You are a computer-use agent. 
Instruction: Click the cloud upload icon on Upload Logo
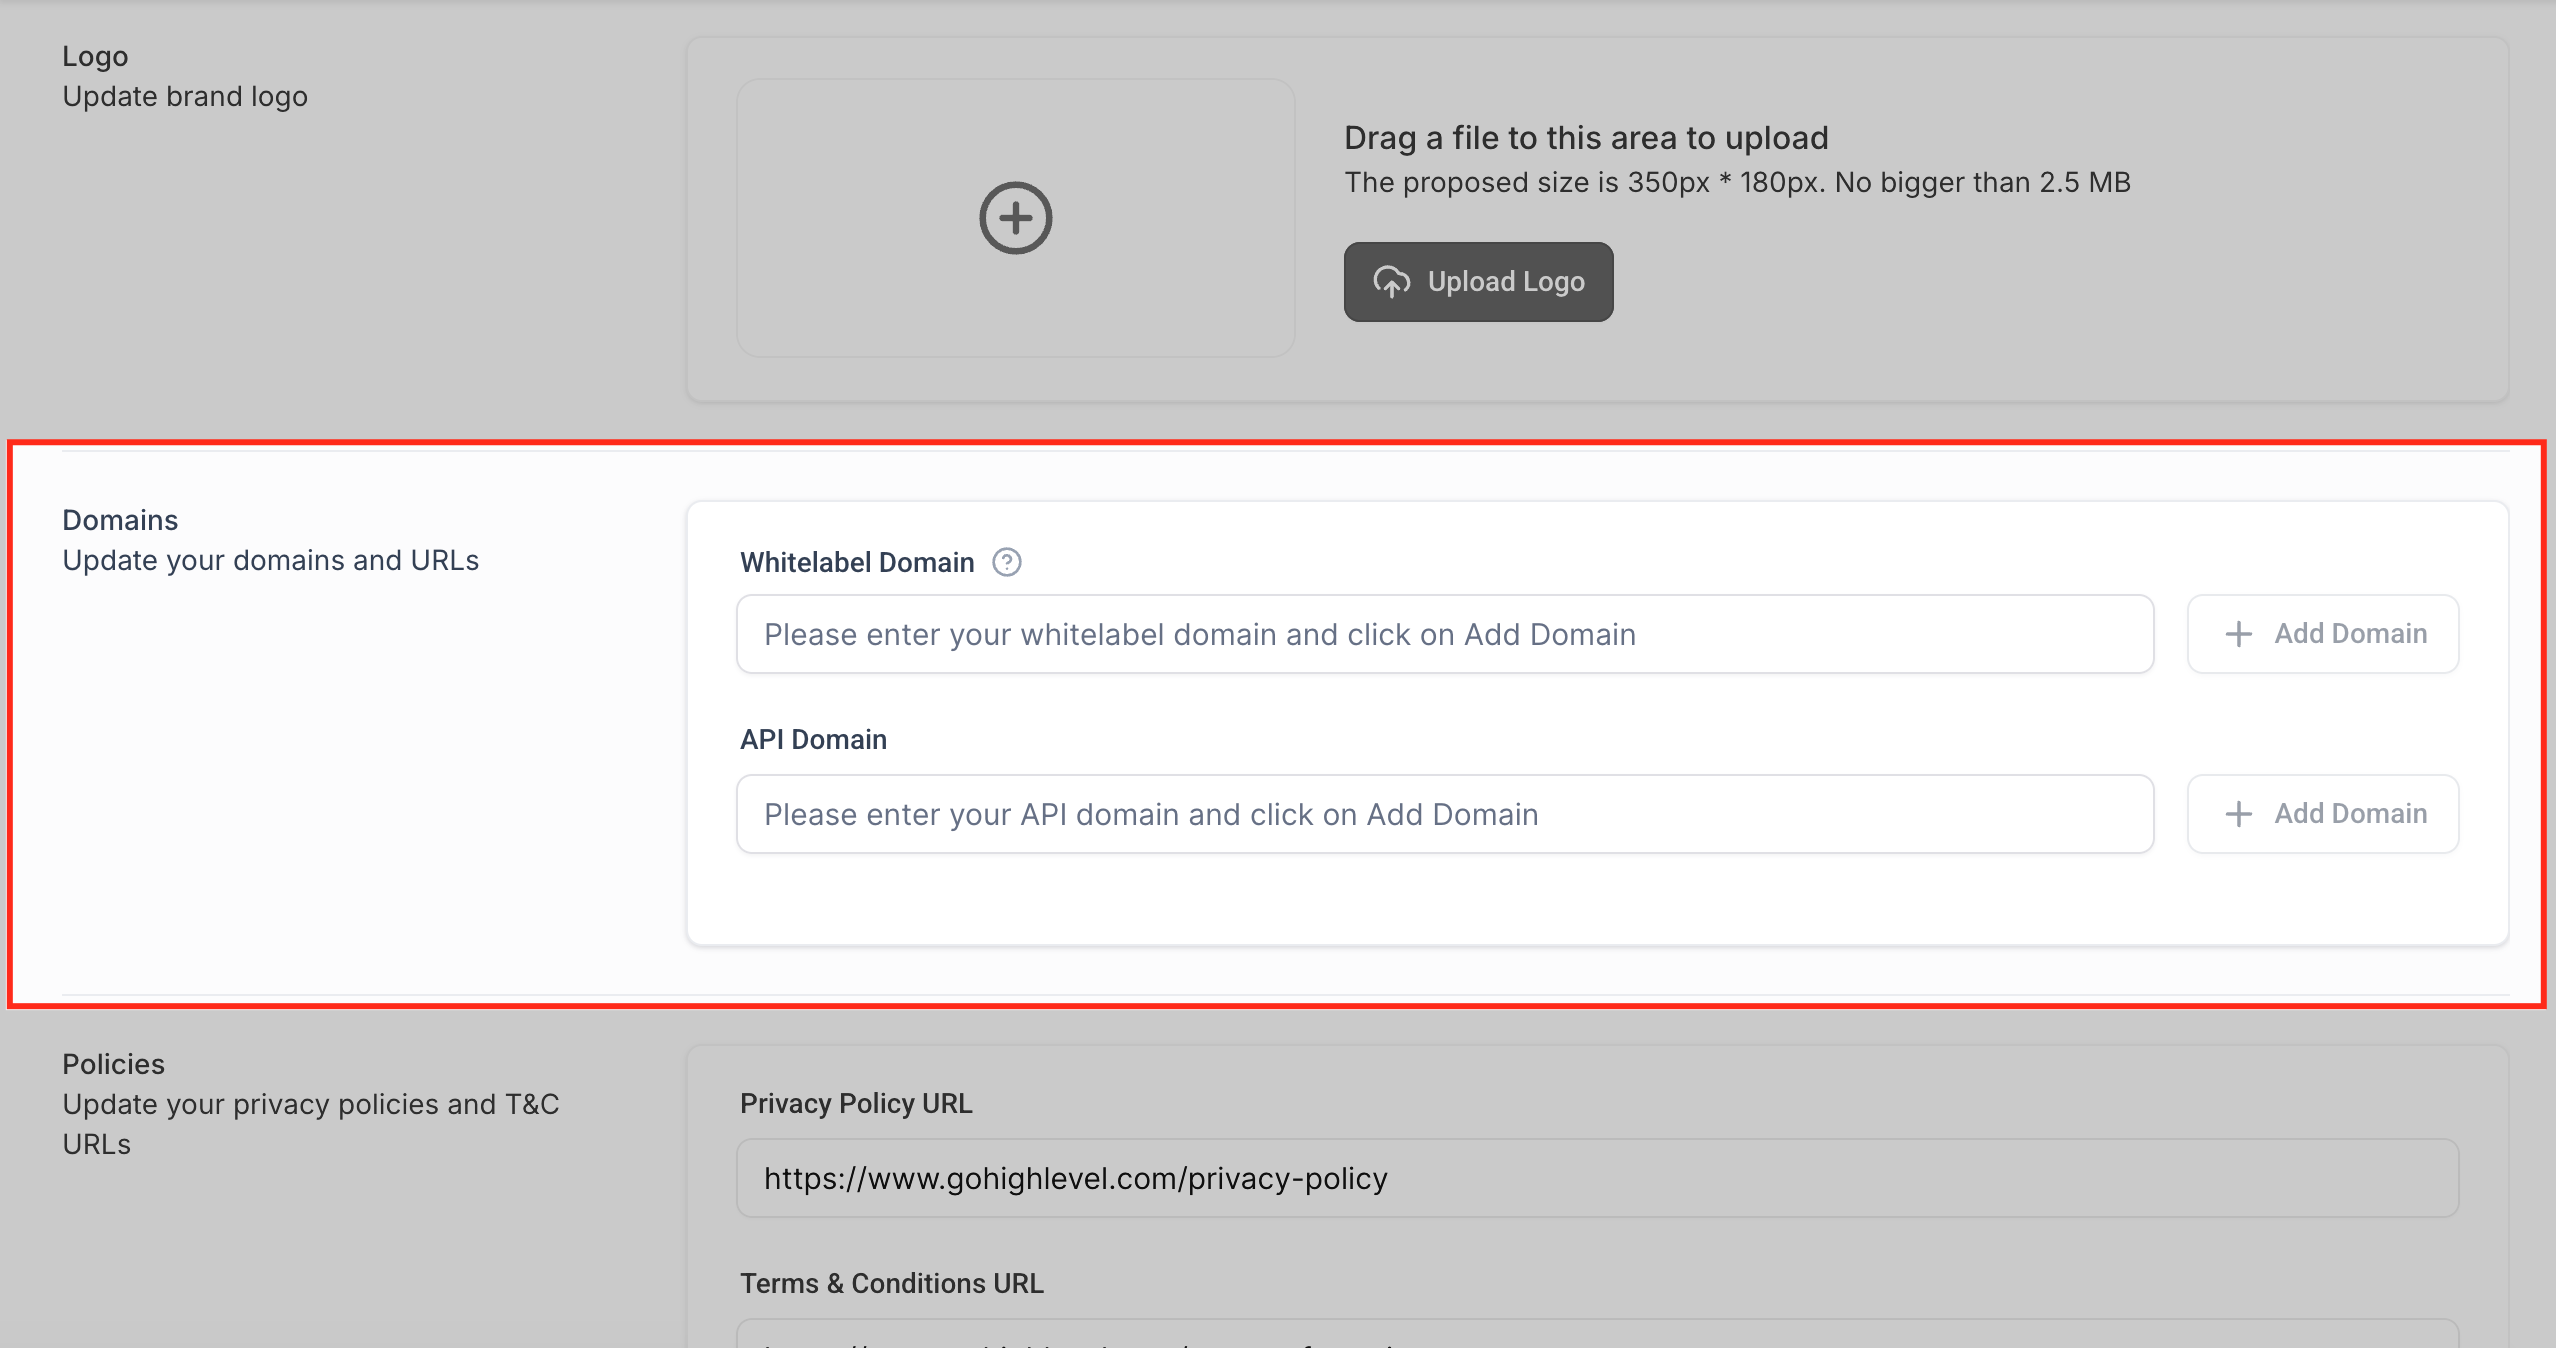(x=1391, y=282)
